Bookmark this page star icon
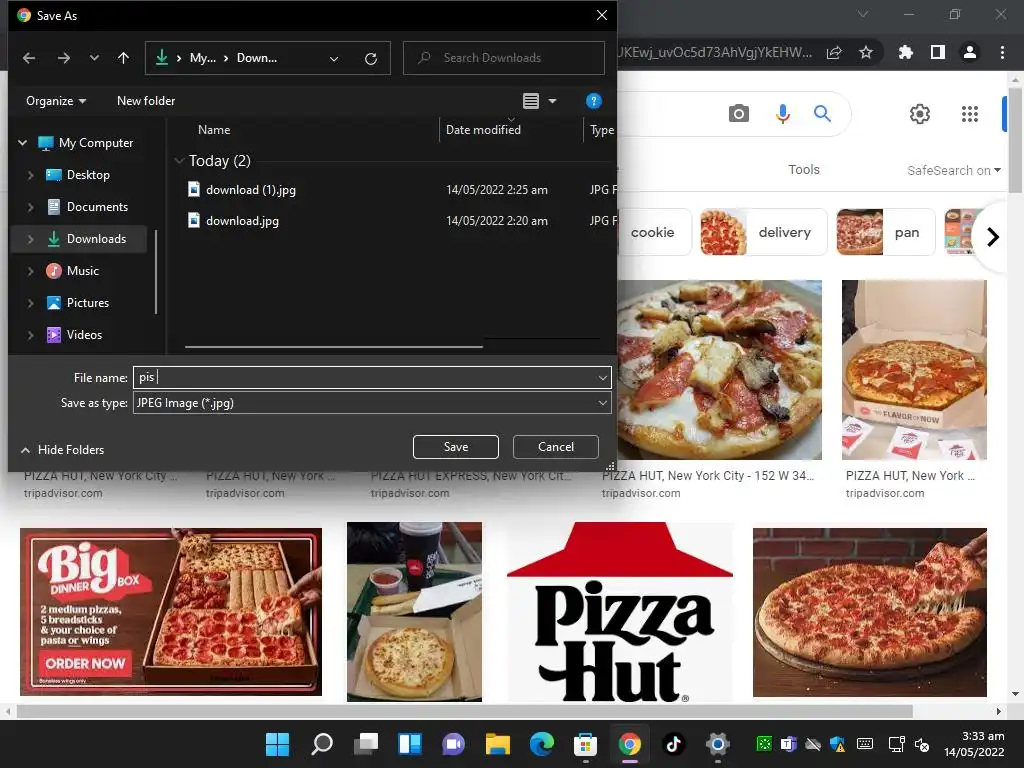 pyautogui.click(x=866, y=52)
